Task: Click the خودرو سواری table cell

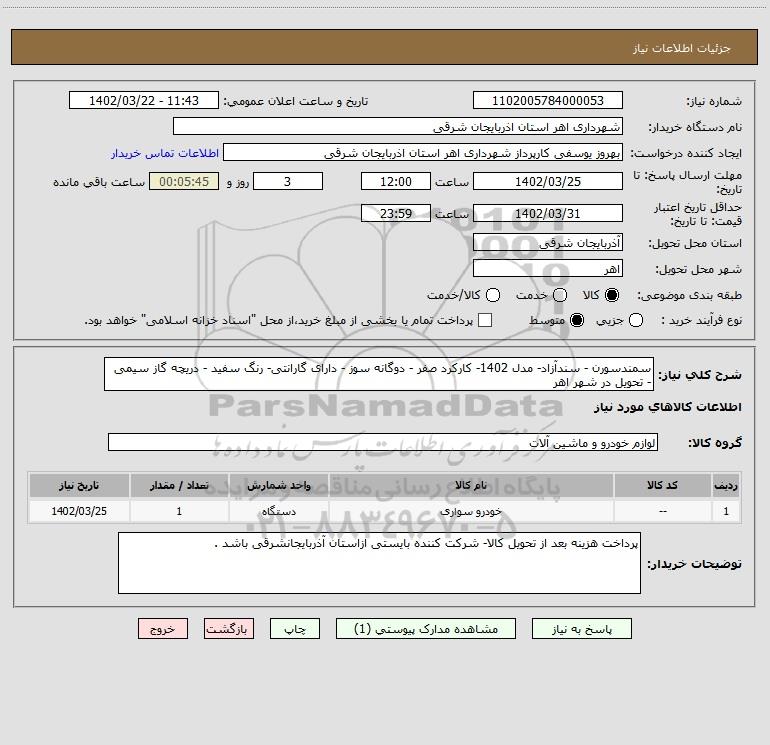Action: tap(470, 511)
